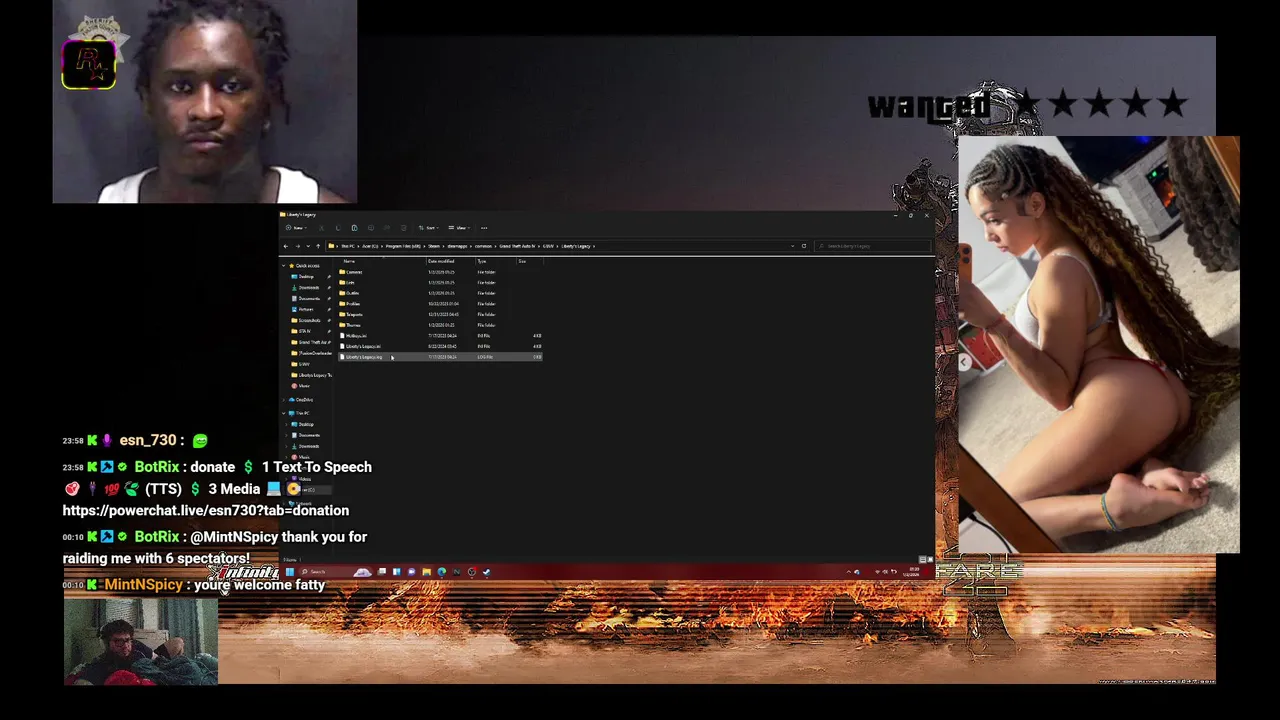Click the Search Liberty's Legacy field
Viewport: 1280px width, 720px height.
[872, 246]
